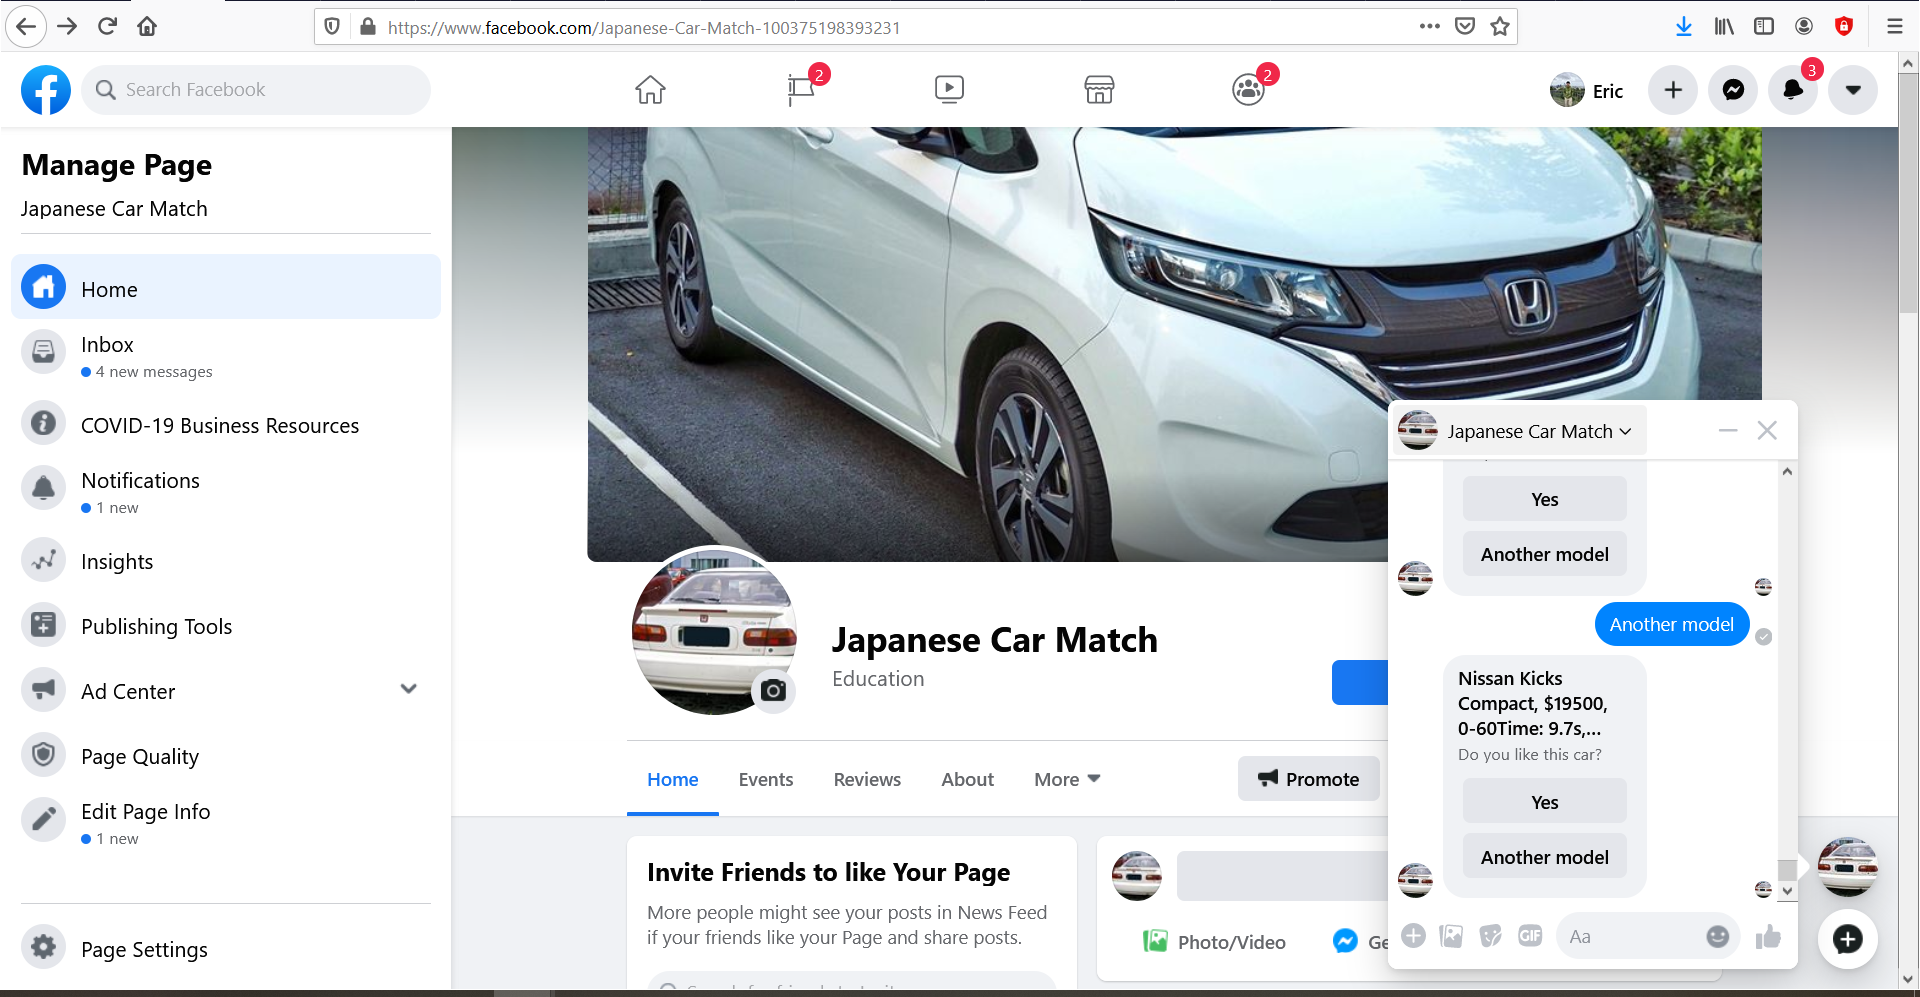This screenshot has width=1920, height=997.
Task: Open Edit Page Info
Action: click(x=226, y=823)
